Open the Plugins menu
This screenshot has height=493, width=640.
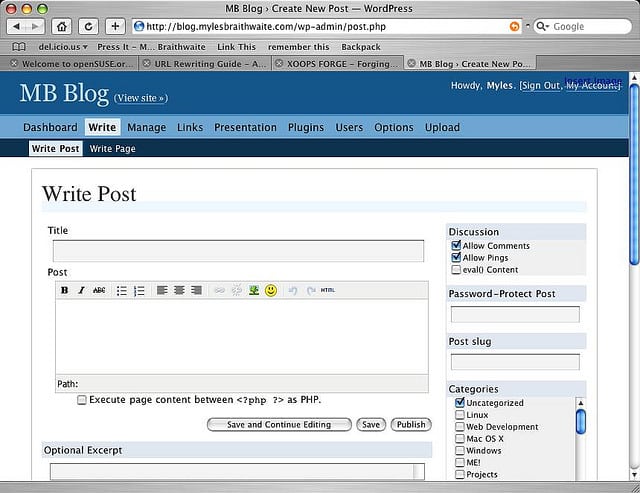click(306, 127)
